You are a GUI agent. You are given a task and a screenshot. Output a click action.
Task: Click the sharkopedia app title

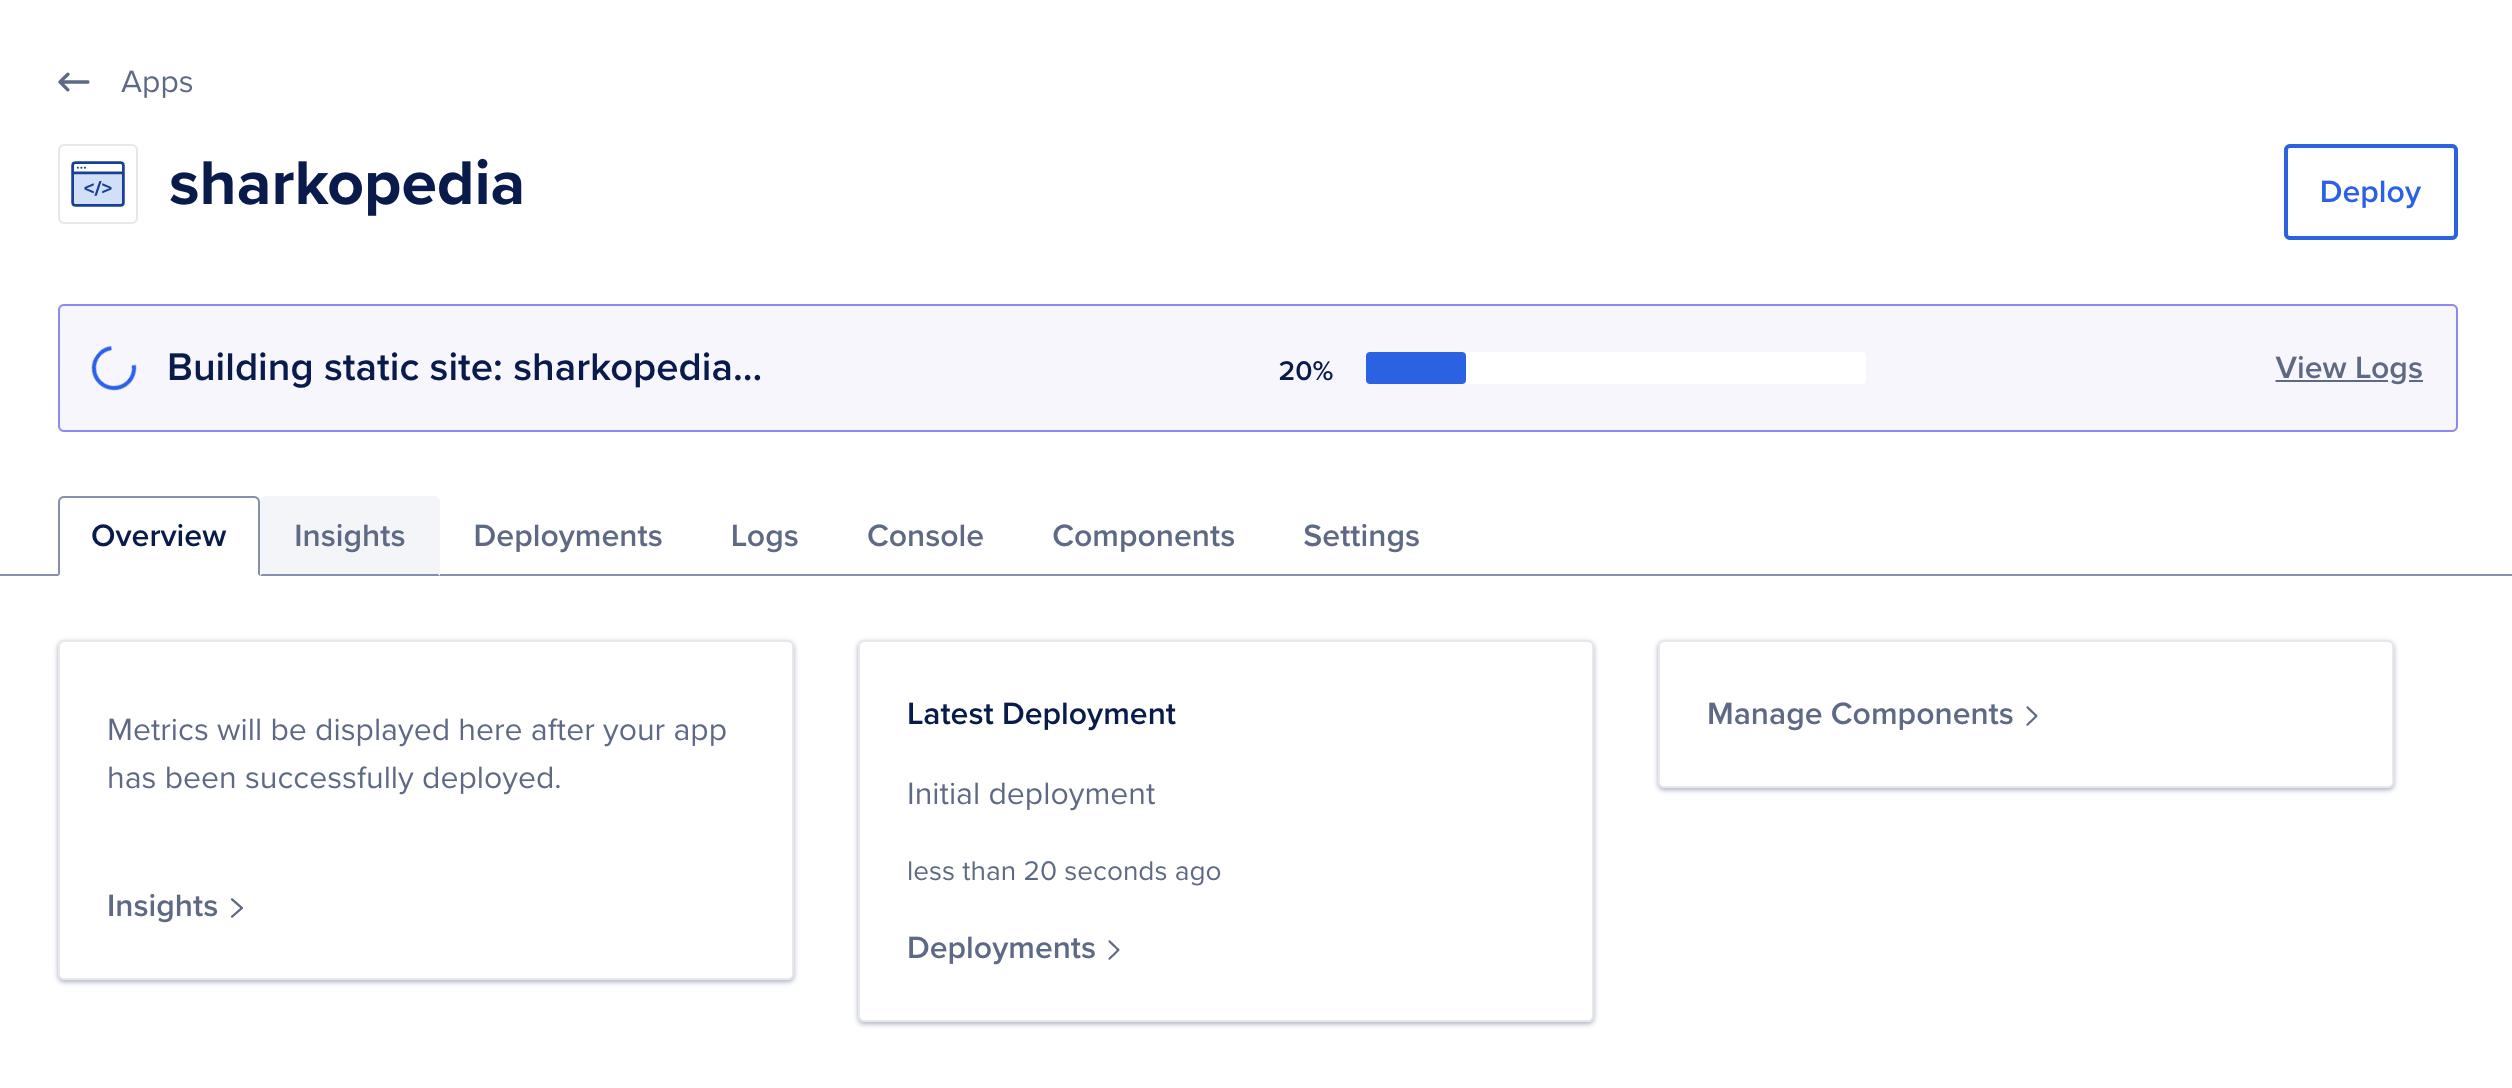[x=347, y=185]
